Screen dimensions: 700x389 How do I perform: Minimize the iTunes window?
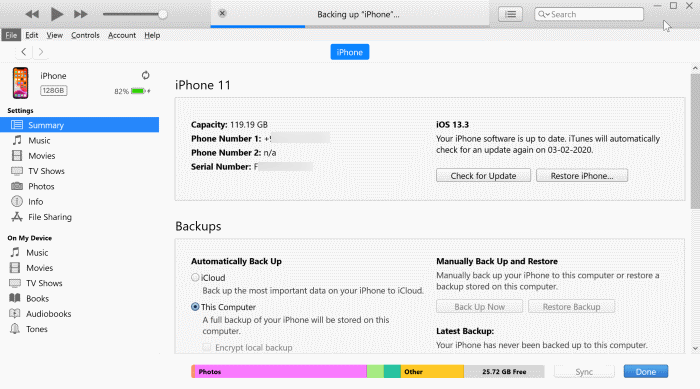coord(657,6)
